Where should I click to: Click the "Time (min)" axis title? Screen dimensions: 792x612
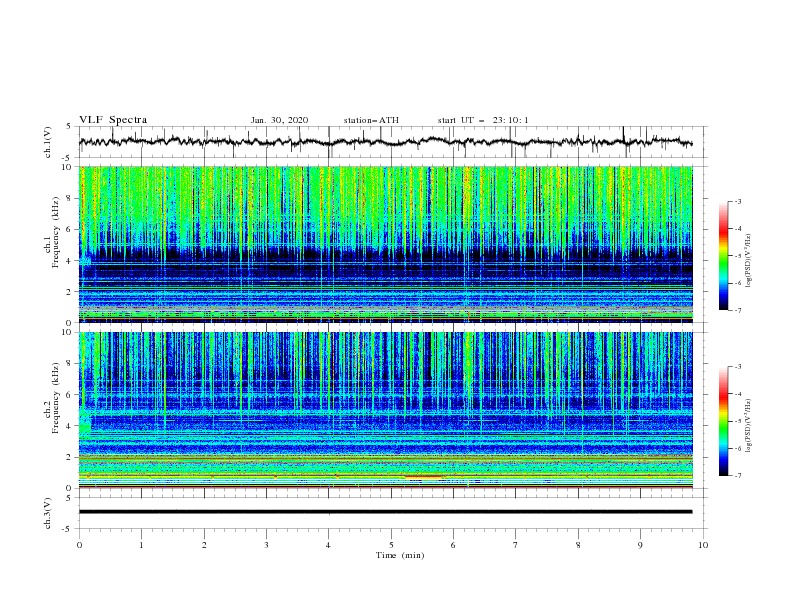[x=400, y=555]
